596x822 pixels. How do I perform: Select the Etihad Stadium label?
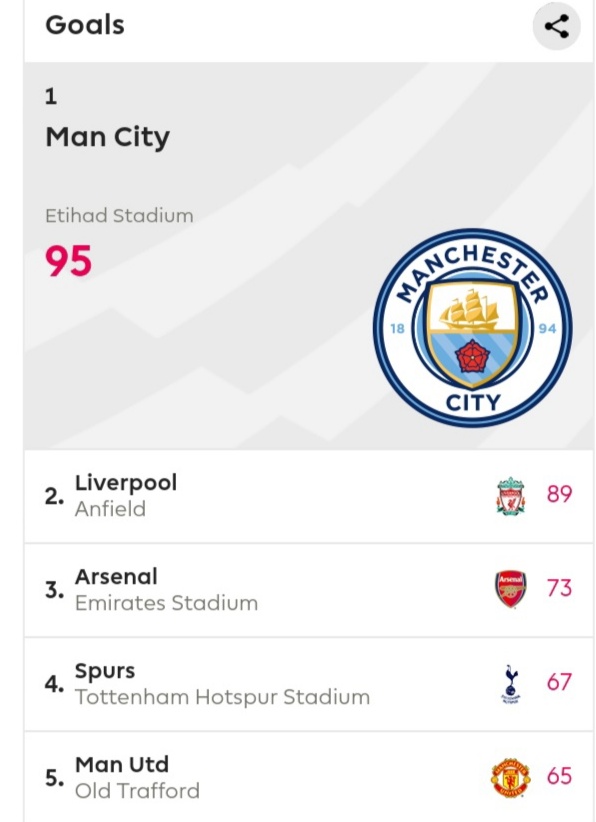119,215
